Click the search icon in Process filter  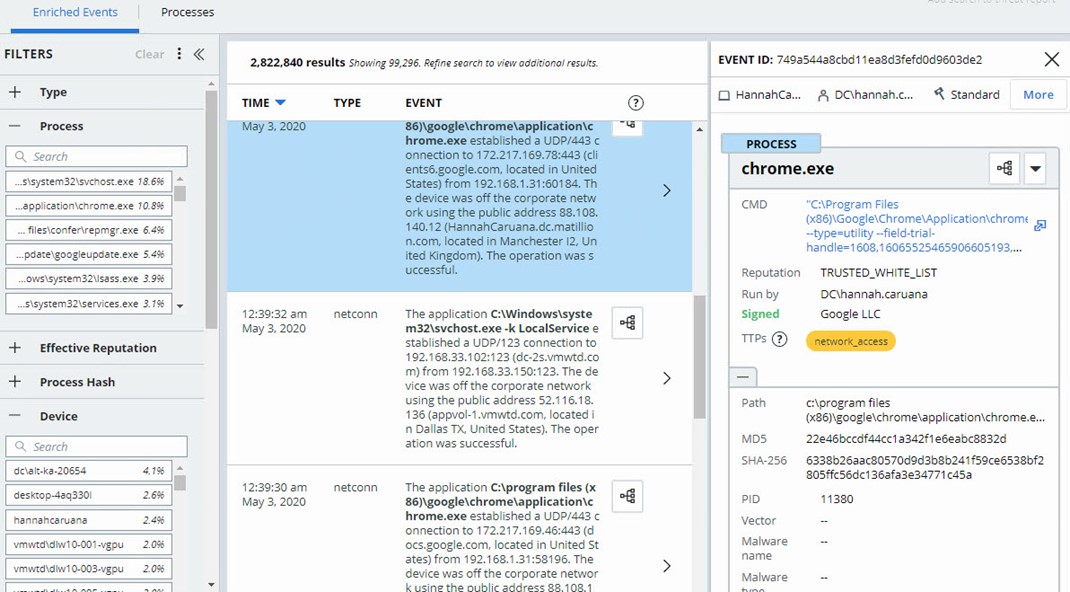pos(20,156)
